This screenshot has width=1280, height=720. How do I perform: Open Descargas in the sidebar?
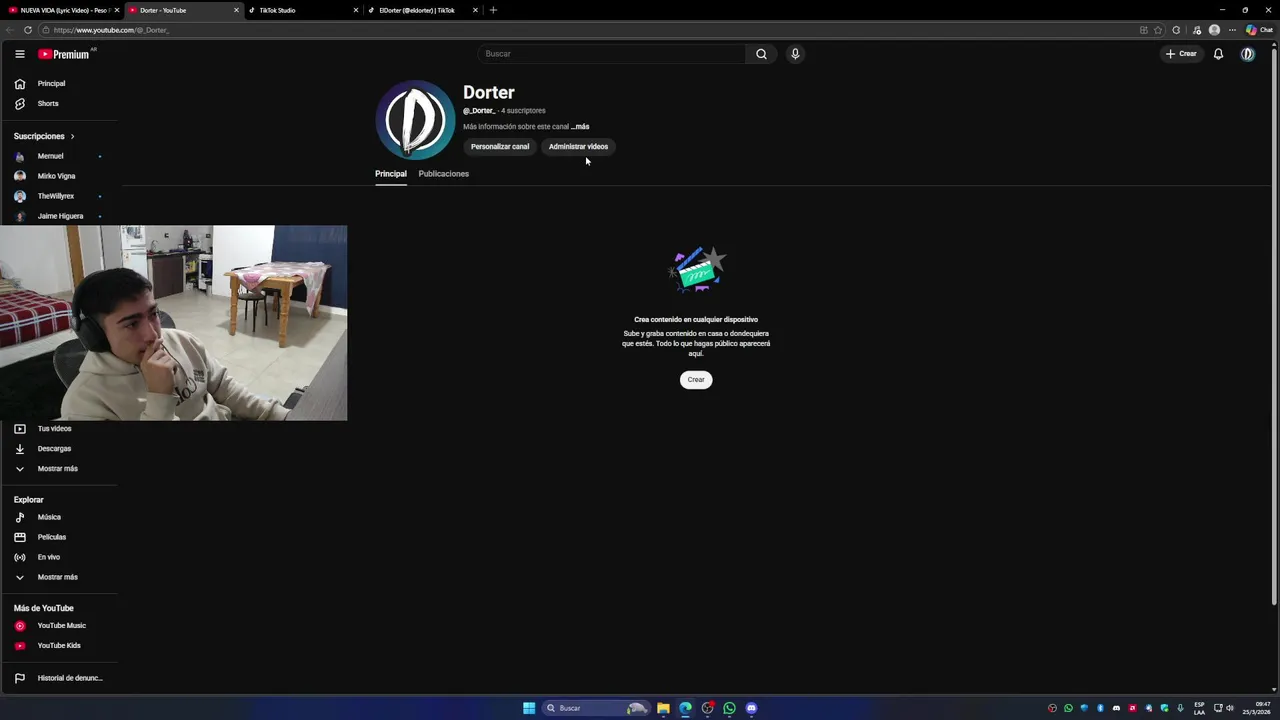[x=60, y=449]
